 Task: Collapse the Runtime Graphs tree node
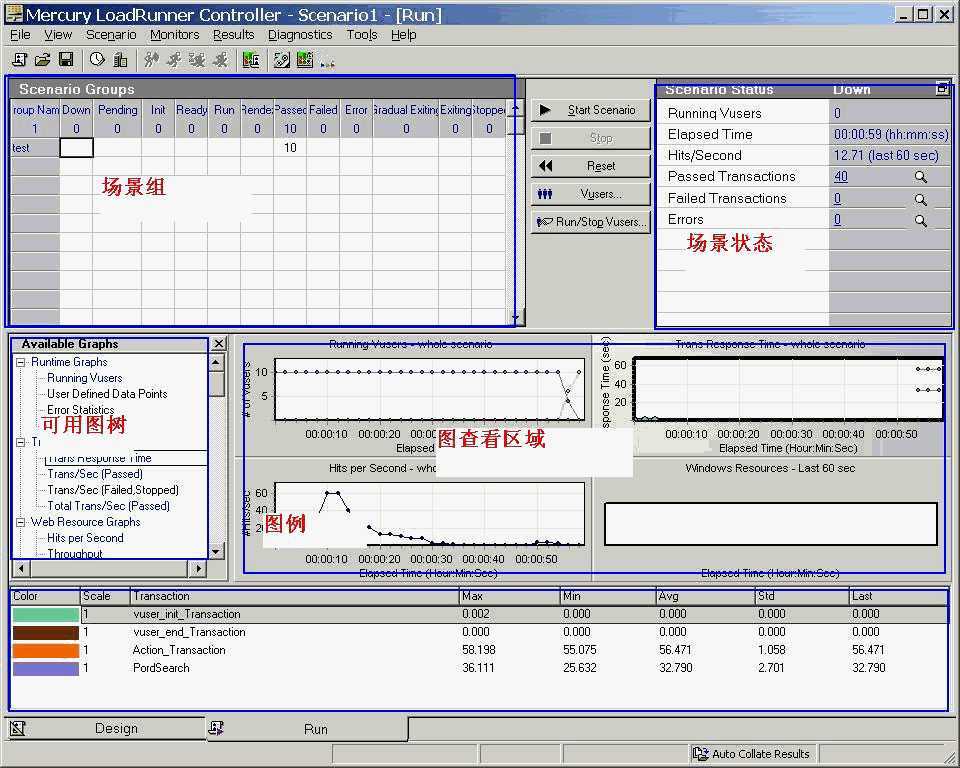point(20,362)
